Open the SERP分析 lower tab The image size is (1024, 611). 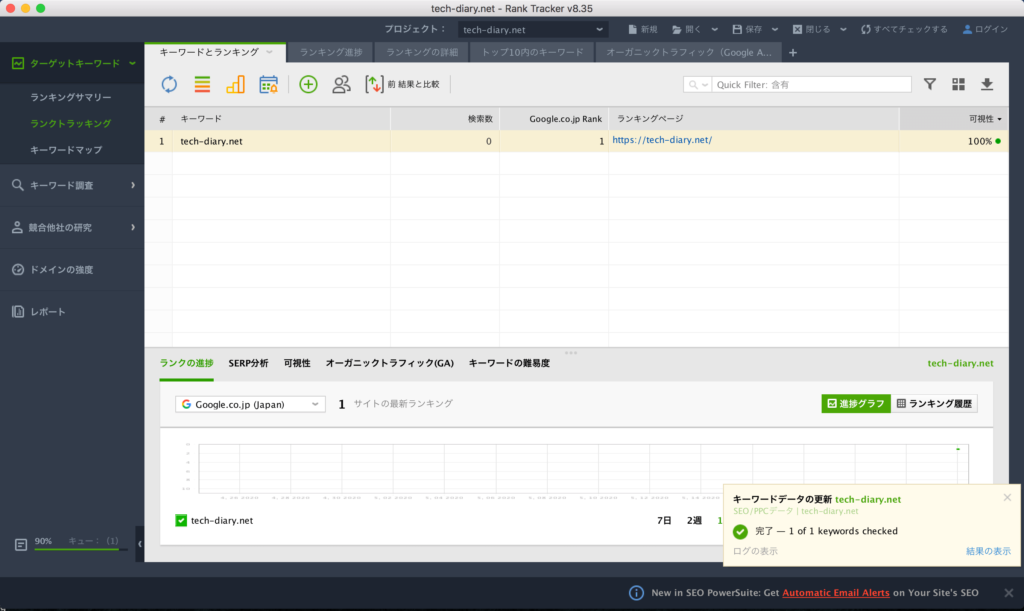tap(248, 363)
